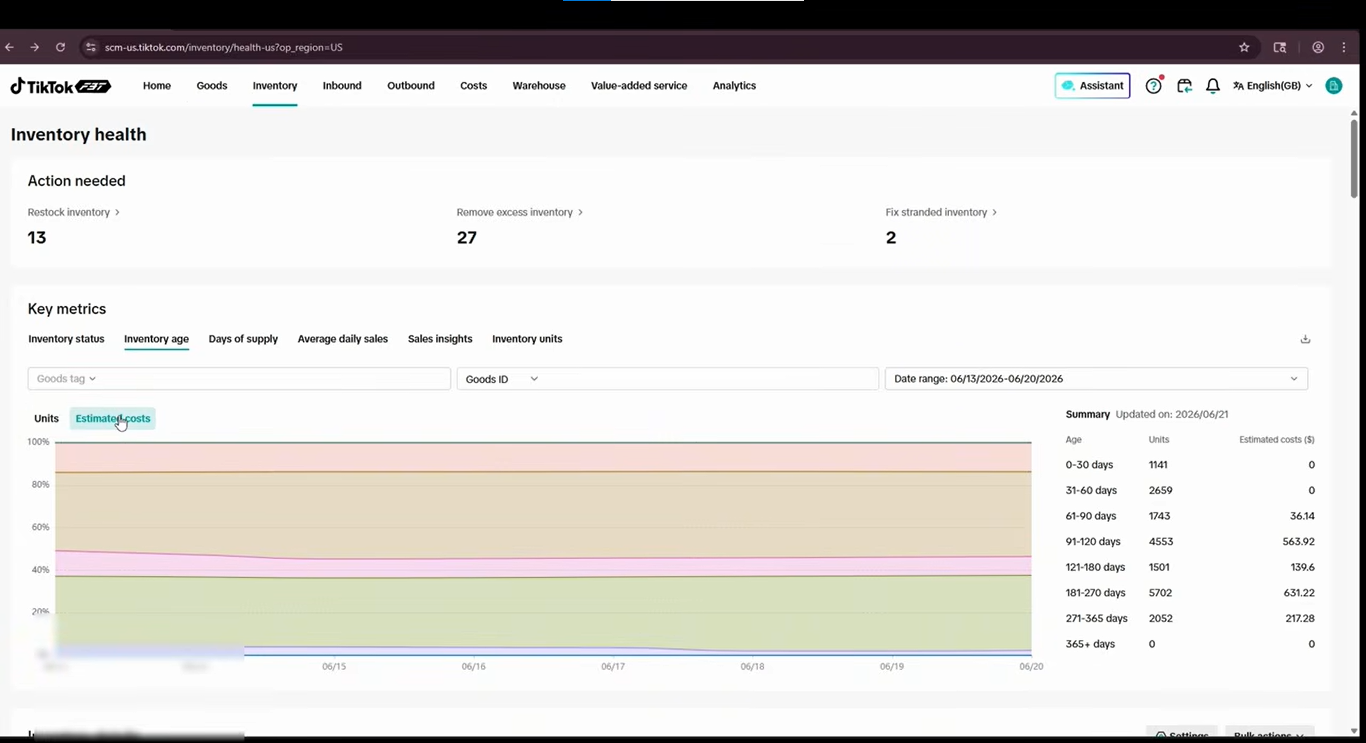
Task: Click the 91-120 days cost value 563.92
Action: click(x=1298, y=542)
